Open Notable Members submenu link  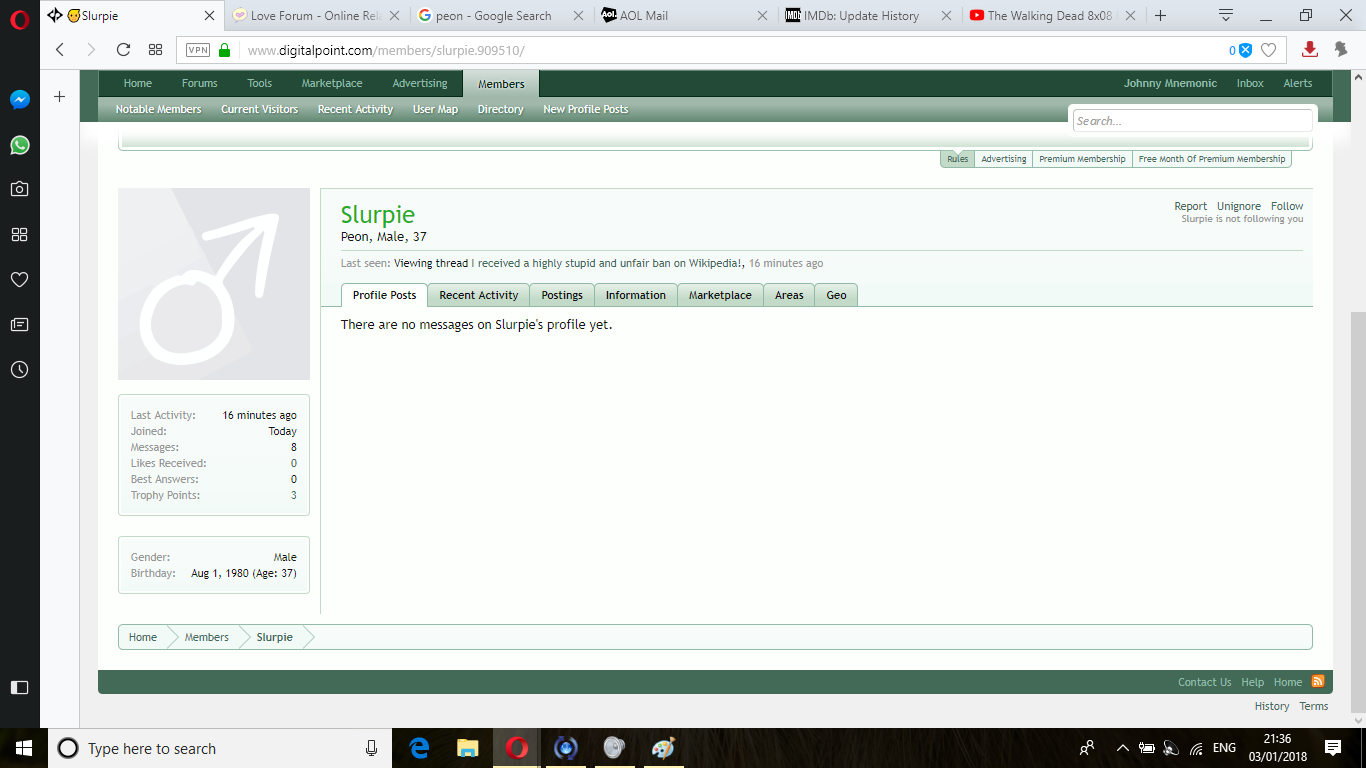(158, 109)
